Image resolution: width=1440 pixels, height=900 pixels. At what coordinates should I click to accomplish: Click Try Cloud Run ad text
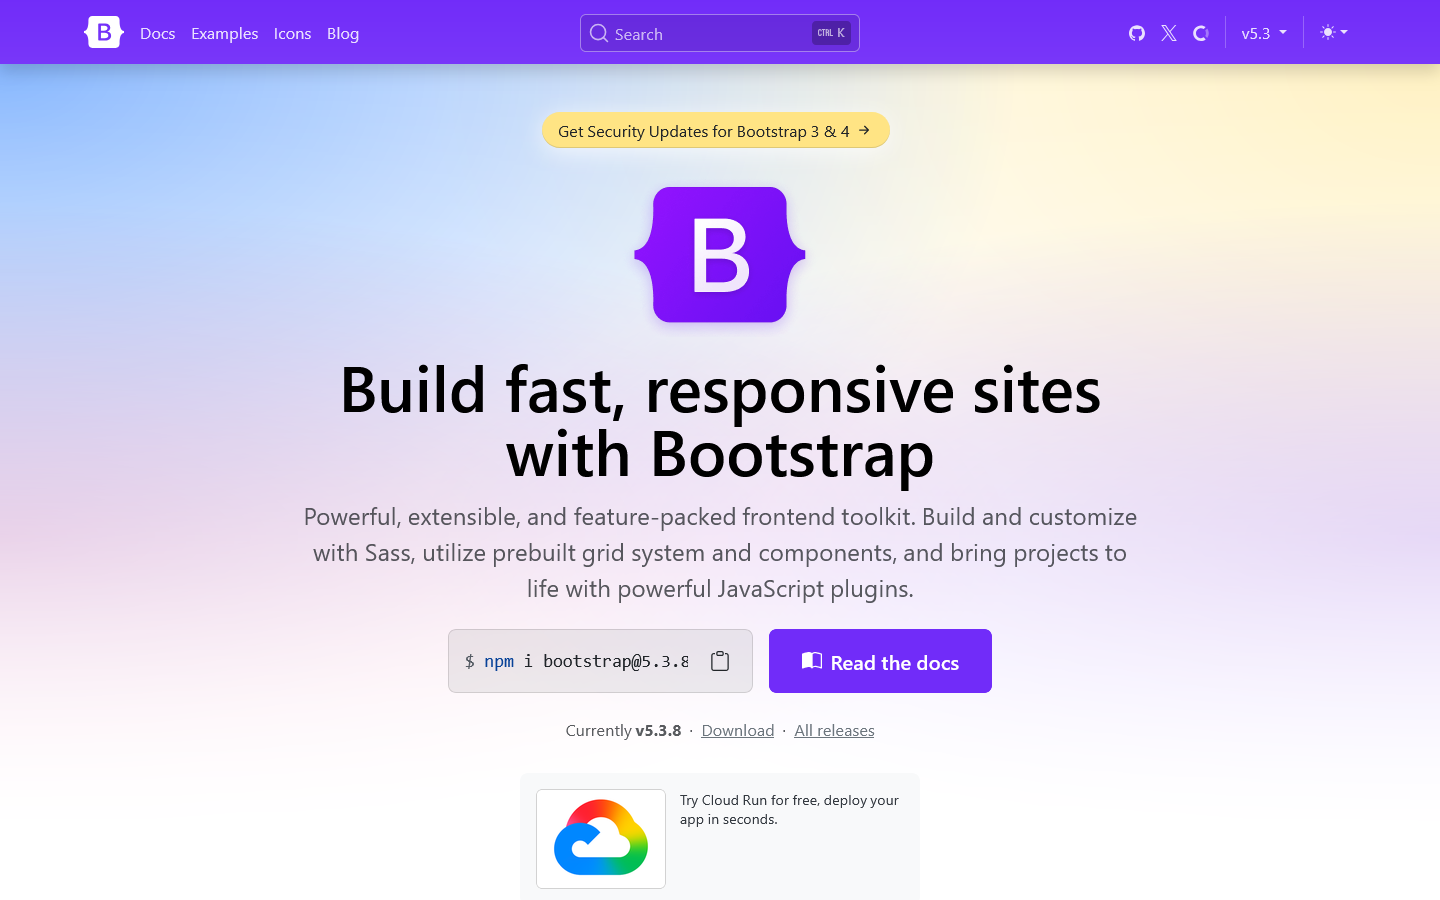coord(789,810)
